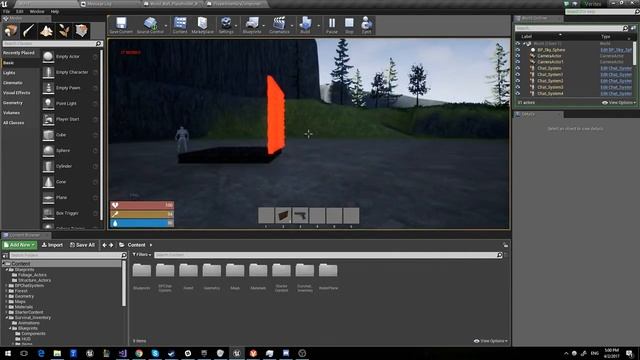The height and width of the screenshot is (360, 640).
Task: Open Chrome from the taskbar
Action: [139, 353]
